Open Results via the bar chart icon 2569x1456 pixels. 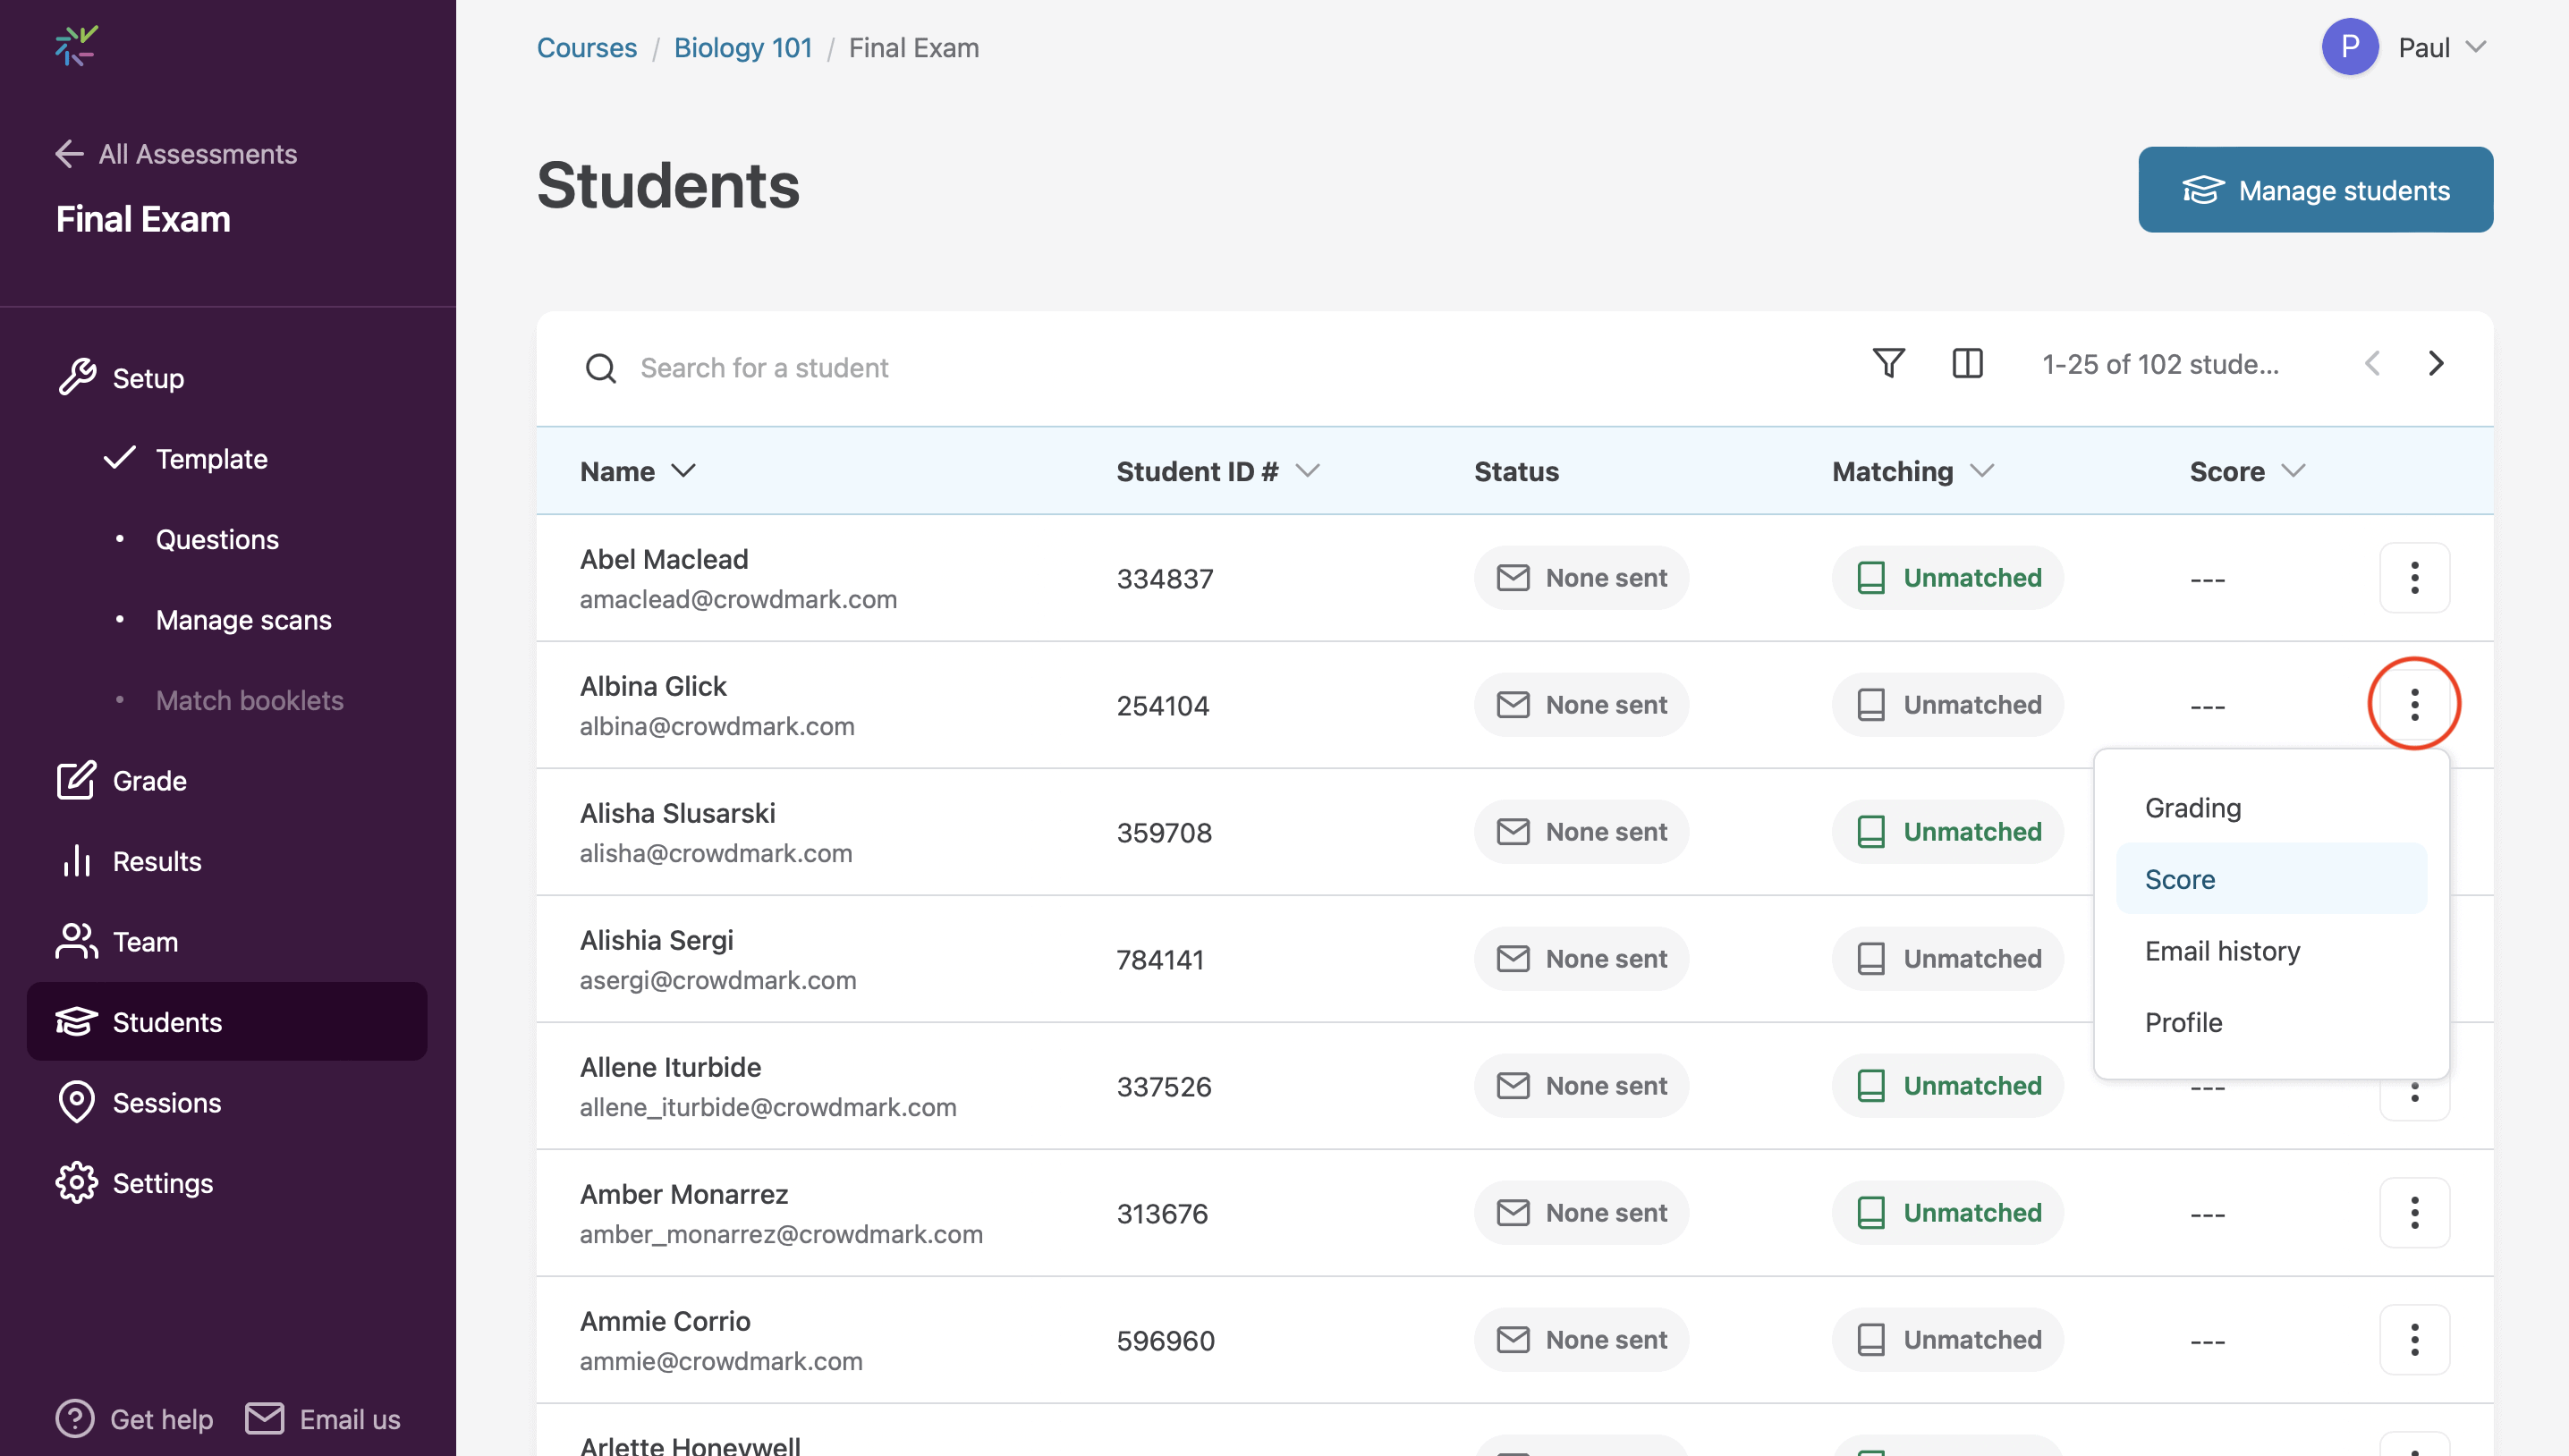(x=77, y=861)
